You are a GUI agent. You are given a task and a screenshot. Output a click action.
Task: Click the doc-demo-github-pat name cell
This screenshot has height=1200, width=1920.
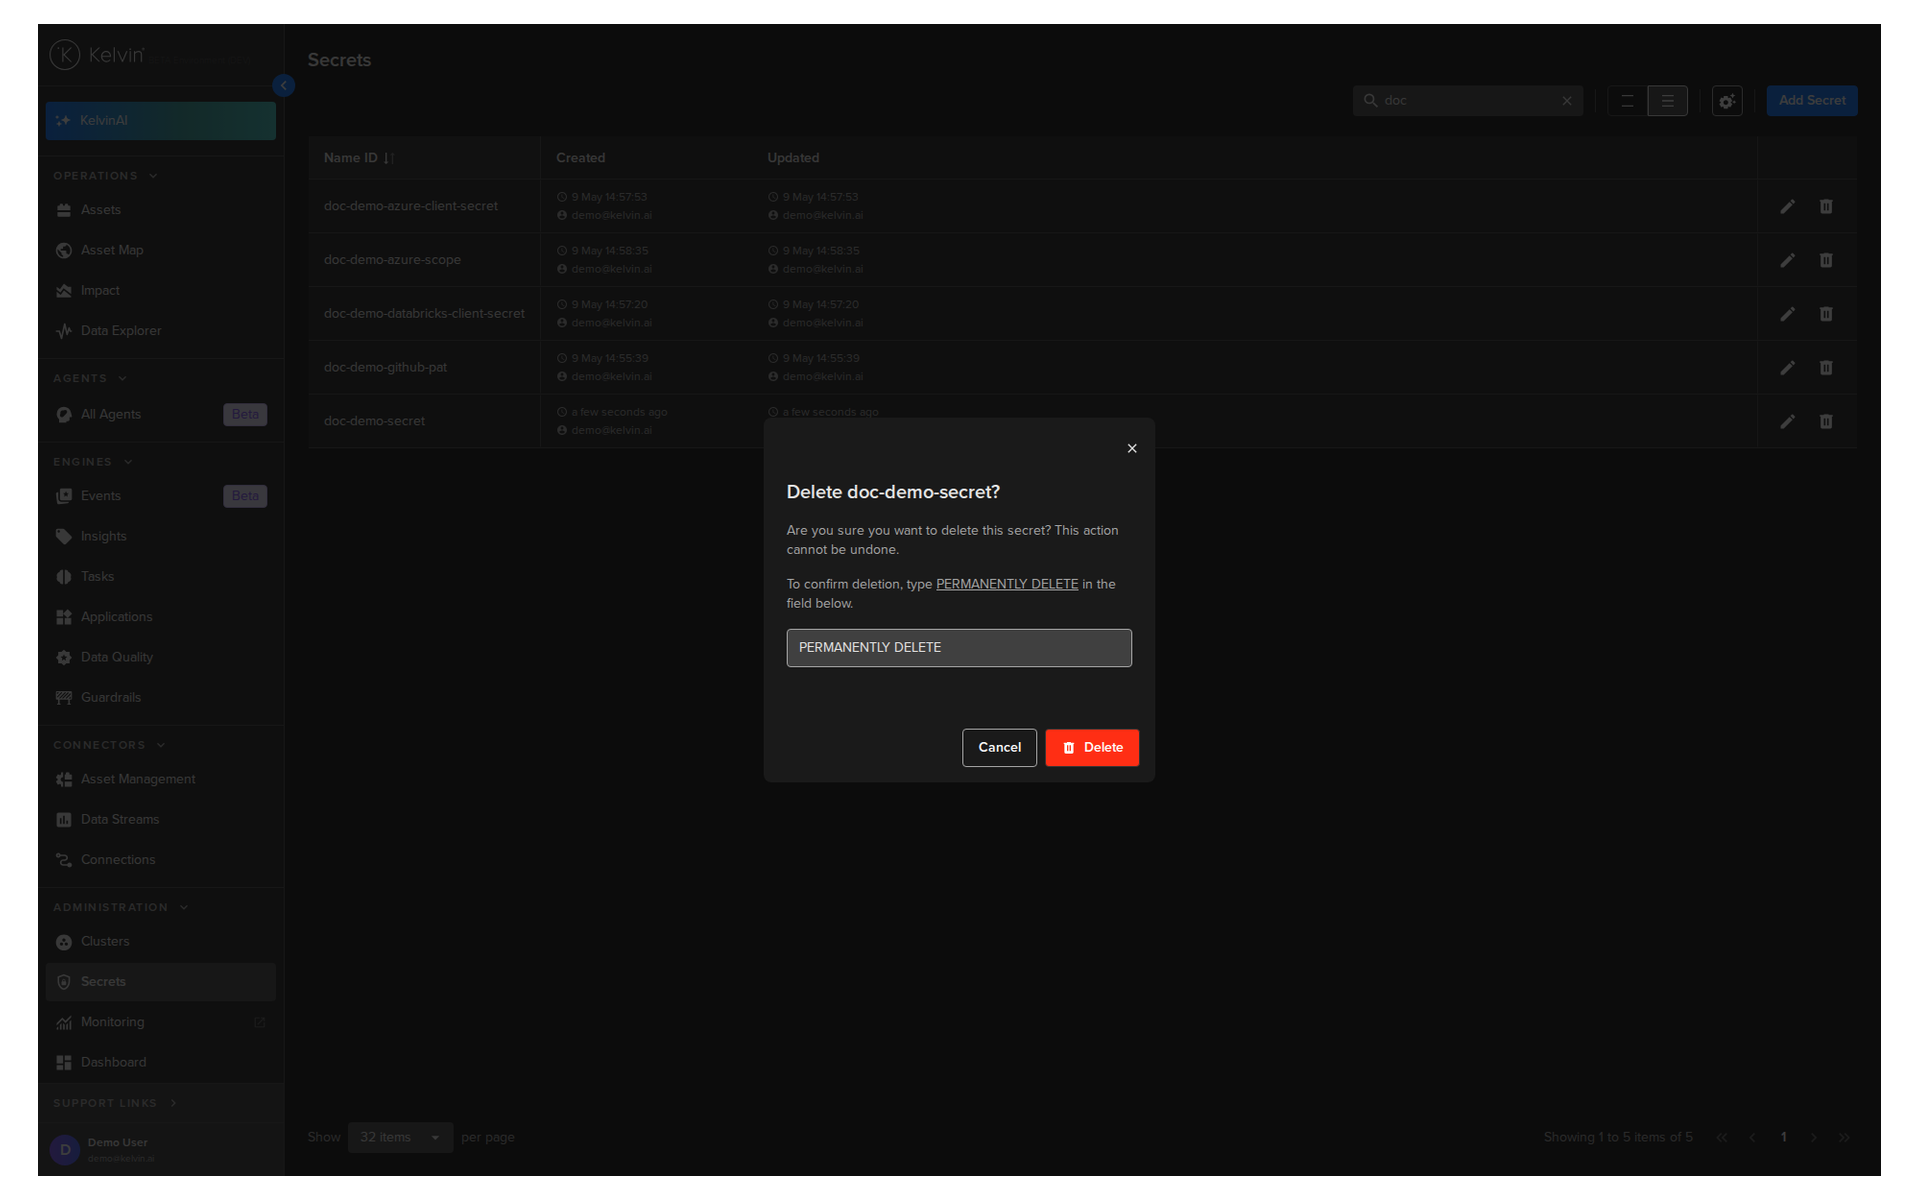pos(424,367)
